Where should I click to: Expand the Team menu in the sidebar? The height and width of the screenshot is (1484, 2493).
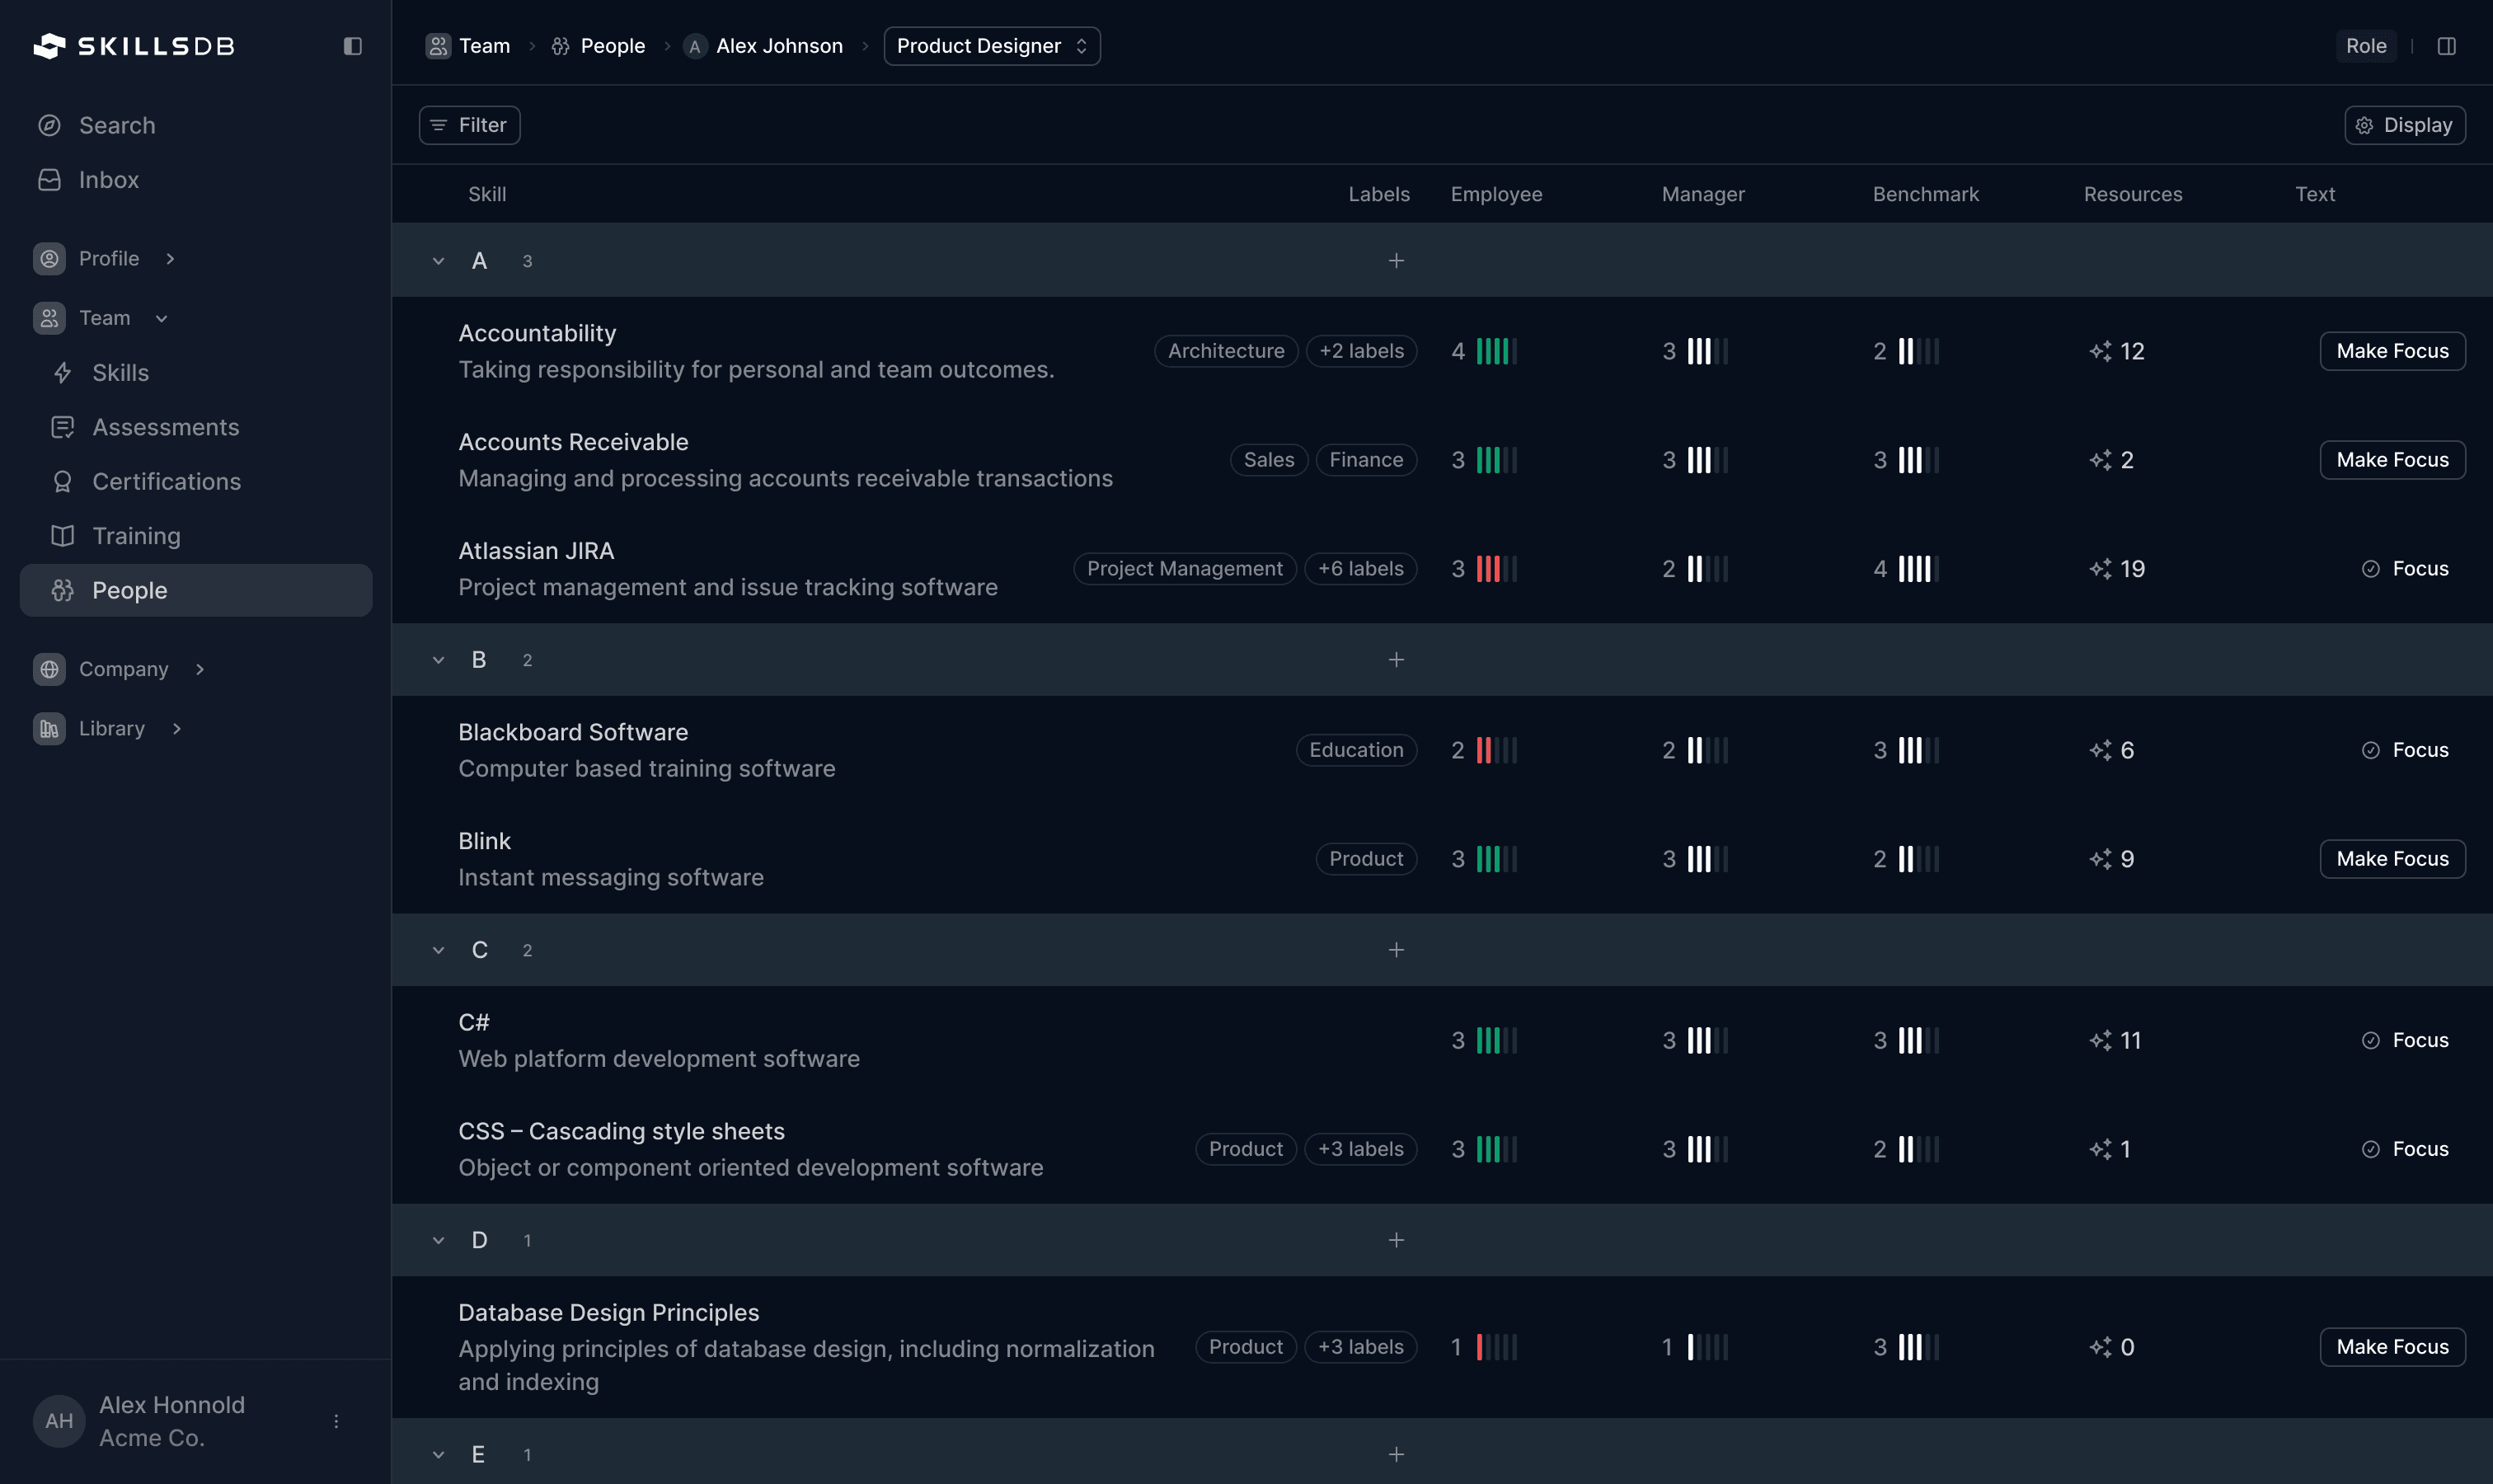click(160, 317)
